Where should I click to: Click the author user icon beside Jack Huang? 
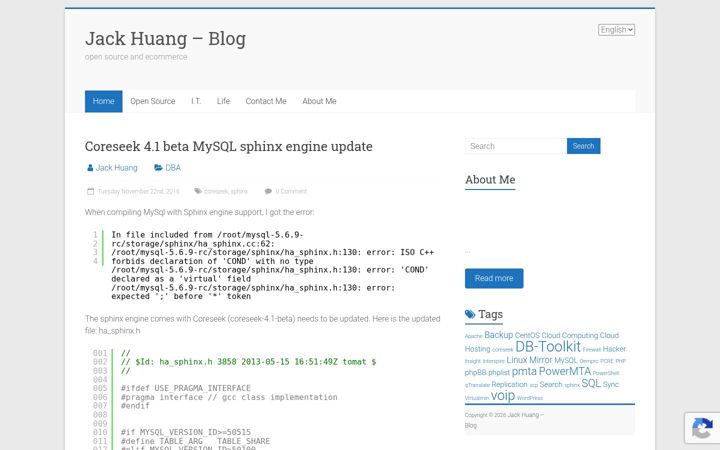click(90, 168)
